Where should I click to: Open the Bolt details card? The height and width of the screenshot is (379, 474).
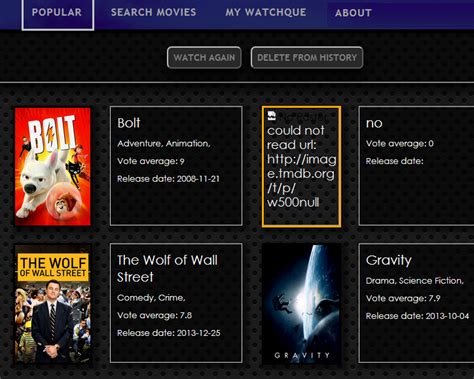(x=176, y=166)
